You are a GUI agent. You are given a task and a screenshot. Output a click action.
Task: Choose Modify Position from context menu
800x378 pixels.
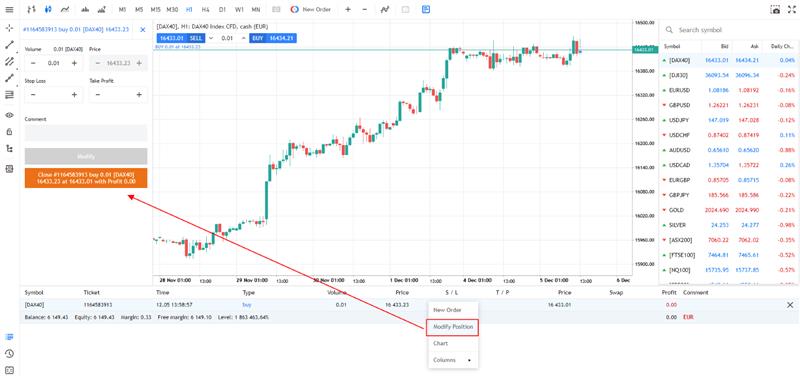tap(453, 327)
